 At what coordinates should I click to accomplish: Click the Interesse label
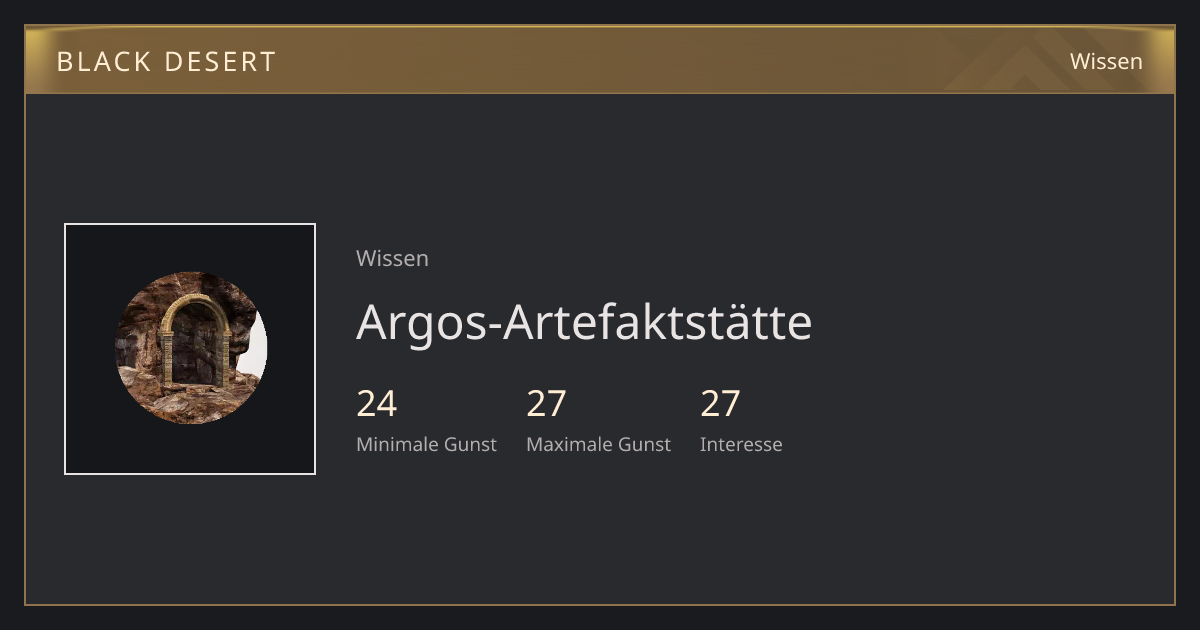pyautogui.click(x=741, y=444)
